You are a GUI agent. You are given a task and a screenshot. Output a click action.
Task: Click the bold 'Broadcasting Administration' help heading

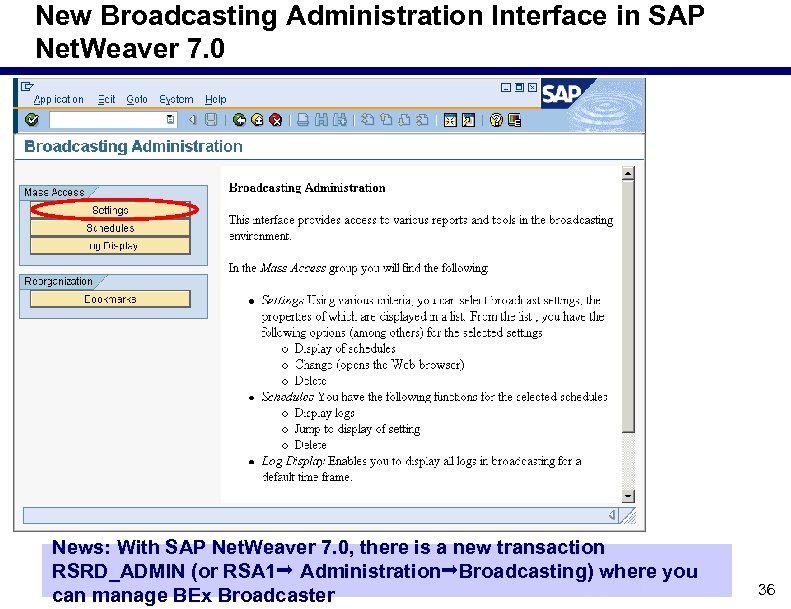[307, 188]
